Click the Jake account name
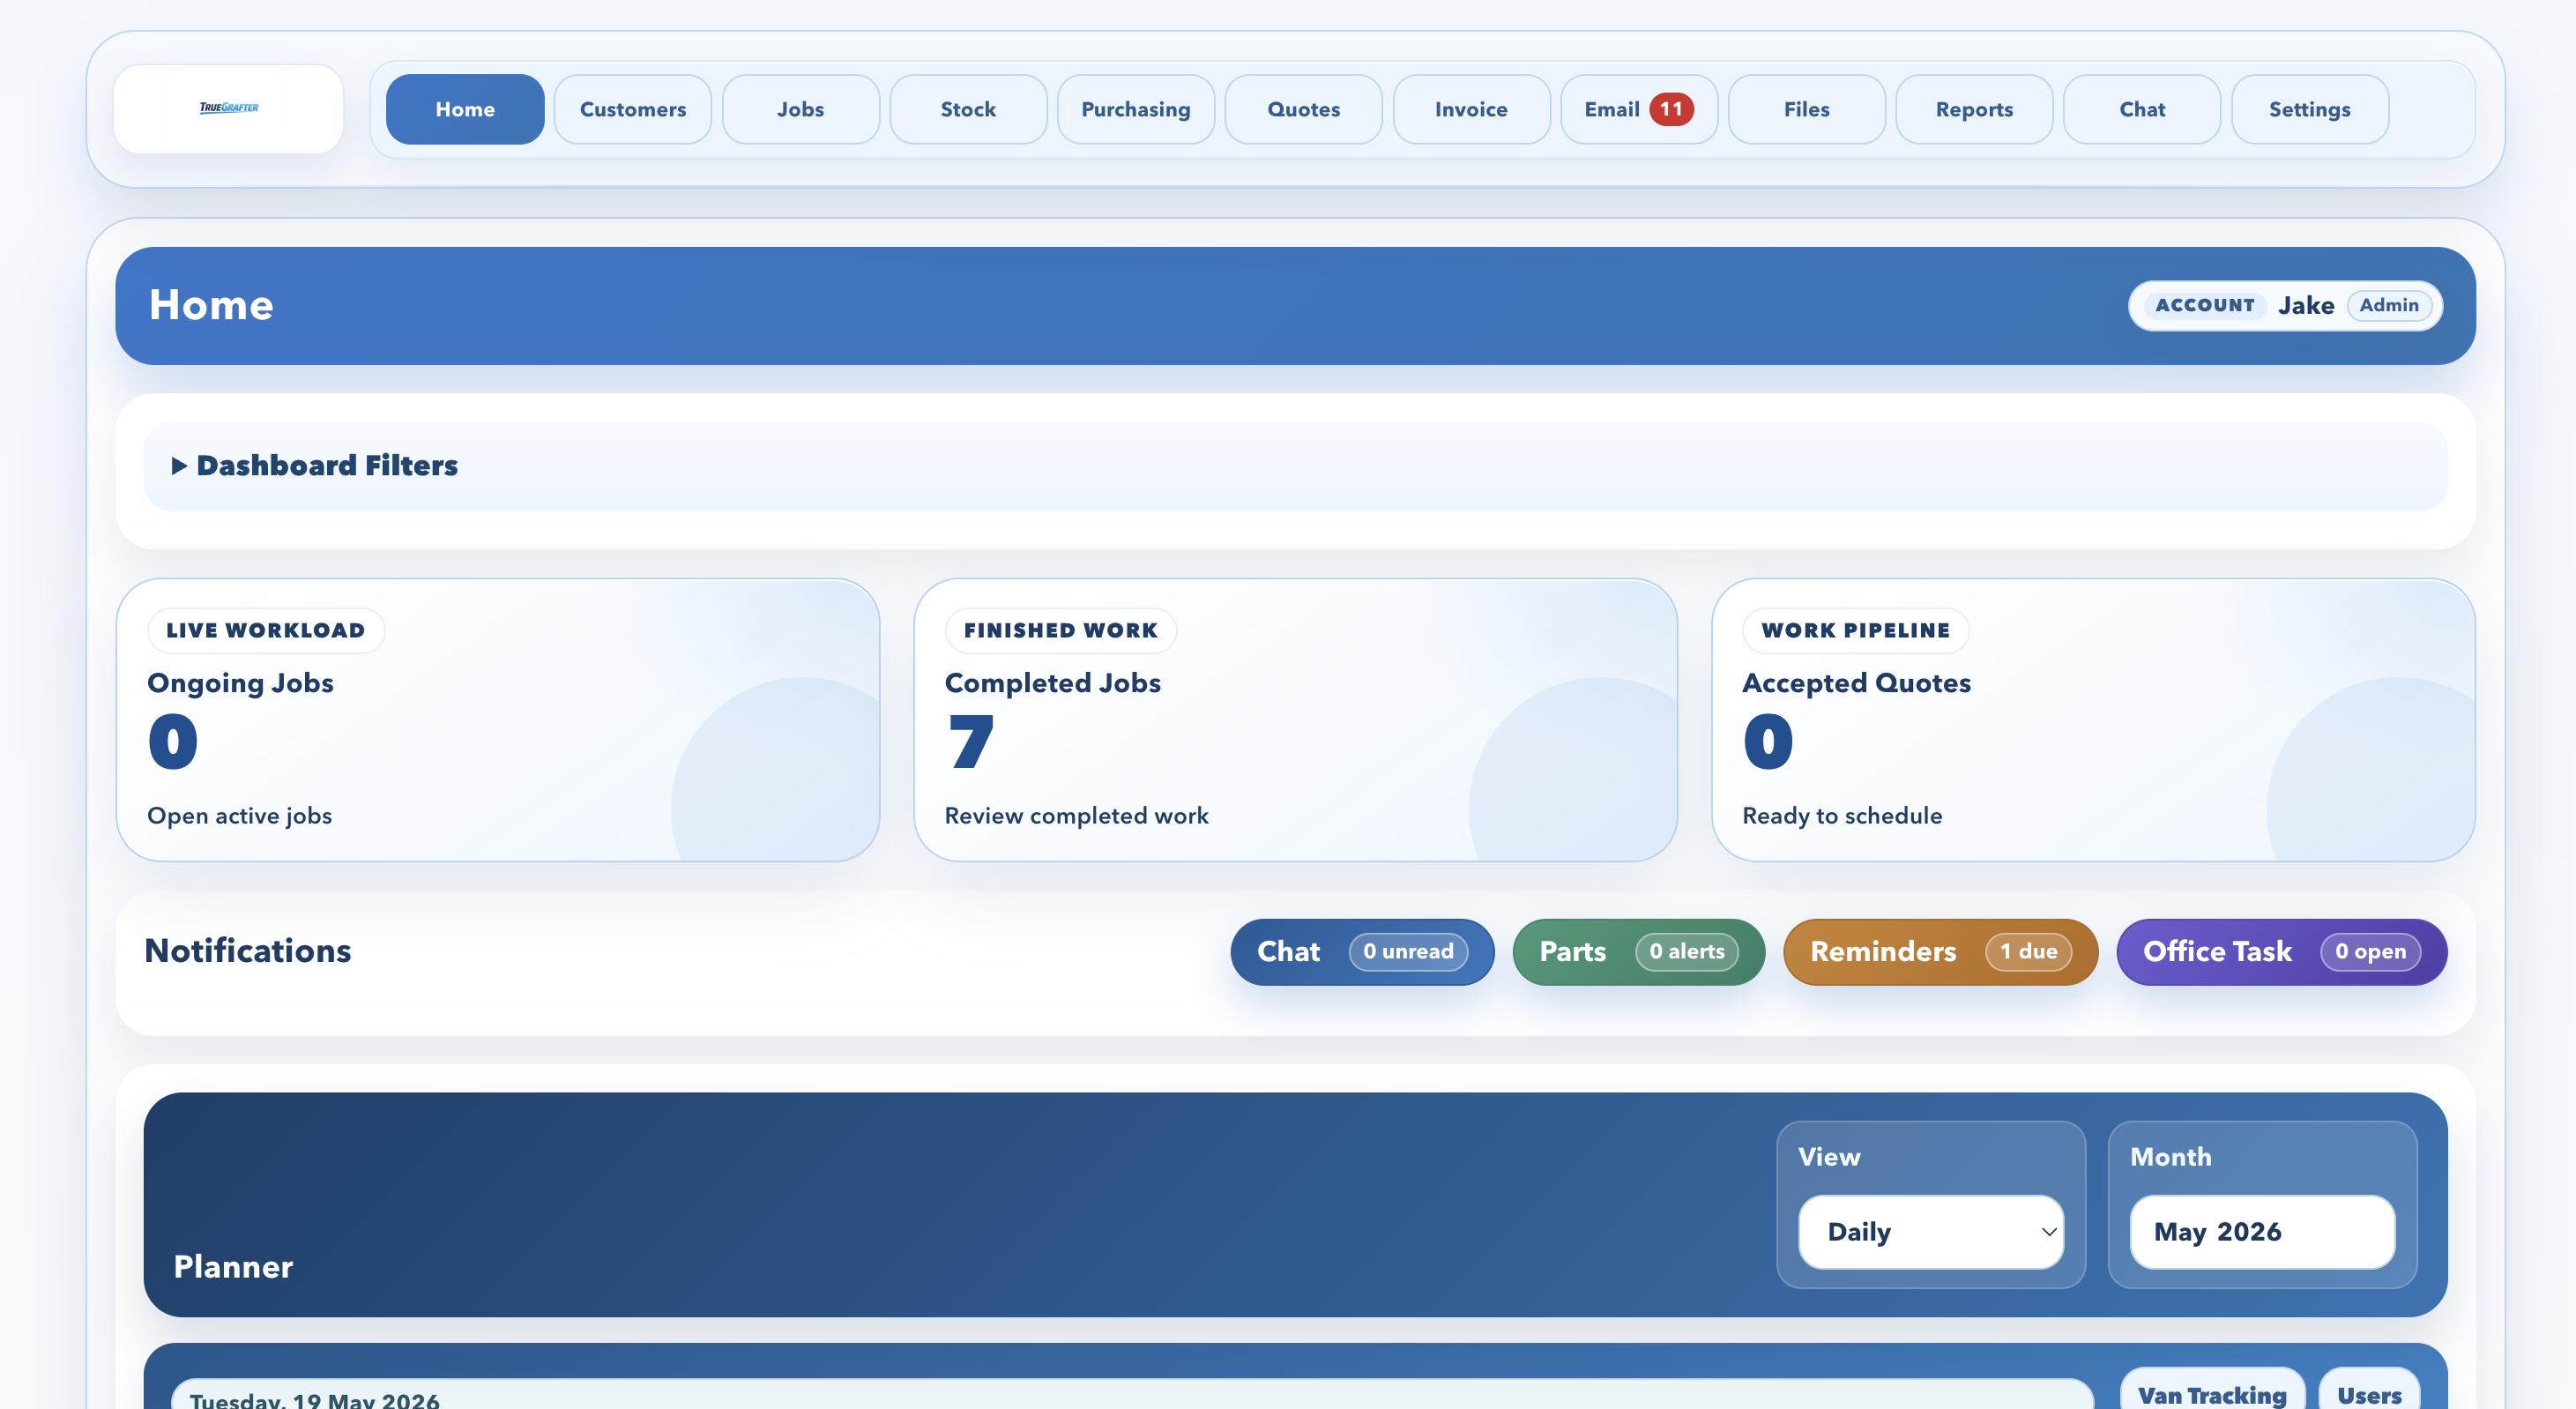Image resolution: width=2576 pixels, height=1409 pixels. pos(2306,306)
